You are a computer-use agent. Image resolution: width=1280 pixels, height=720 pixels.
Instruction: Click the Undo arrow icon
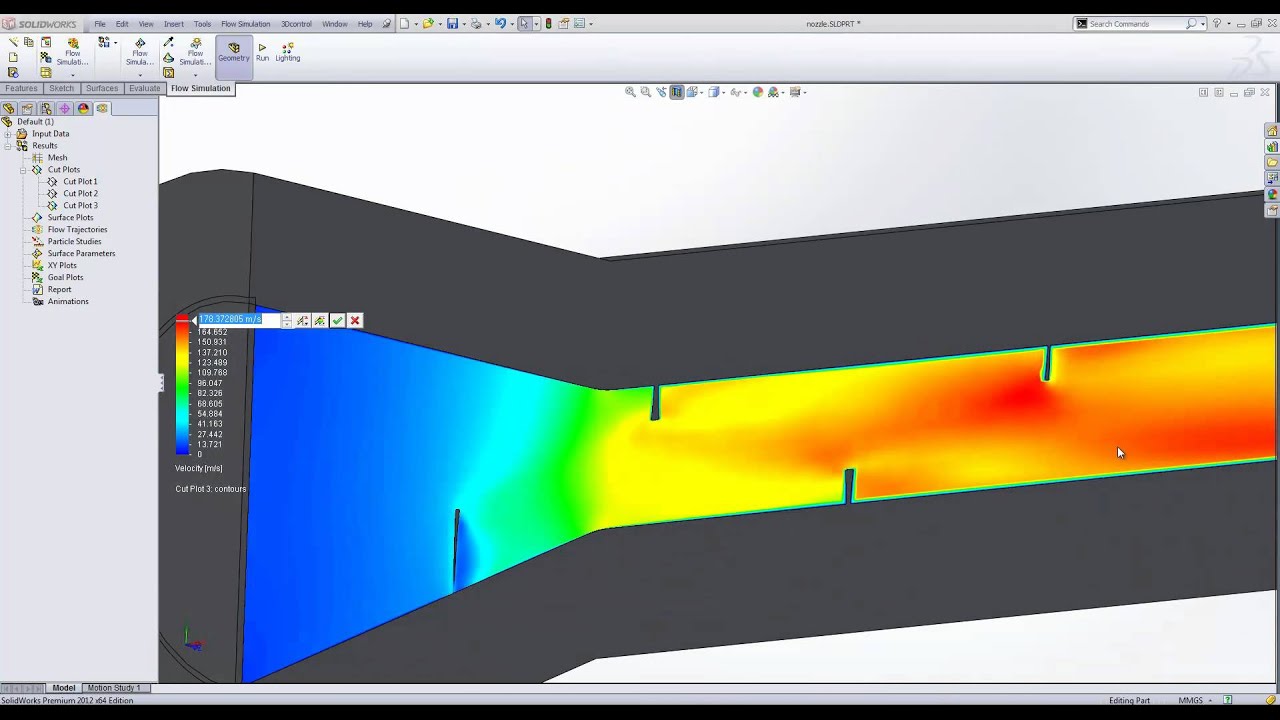coord(500,23)
